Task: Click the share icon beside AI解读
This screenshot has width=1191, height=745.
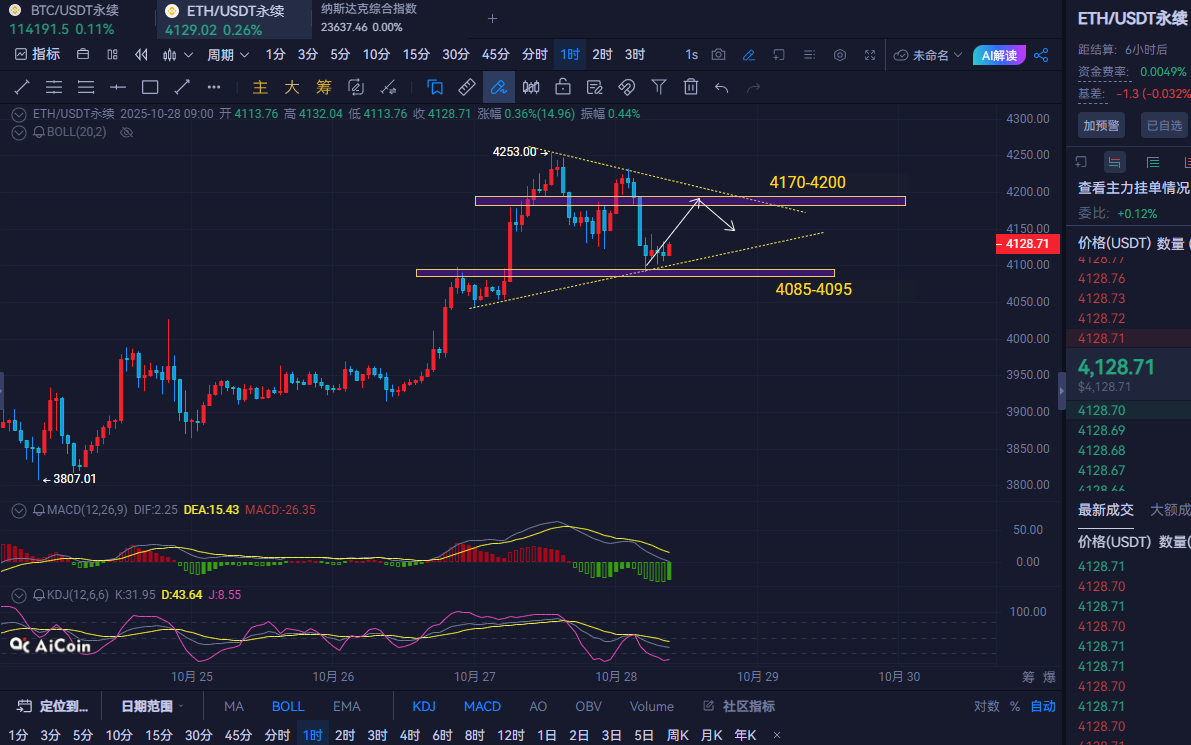Action: pyautogui.click(x=1041, y=55)
